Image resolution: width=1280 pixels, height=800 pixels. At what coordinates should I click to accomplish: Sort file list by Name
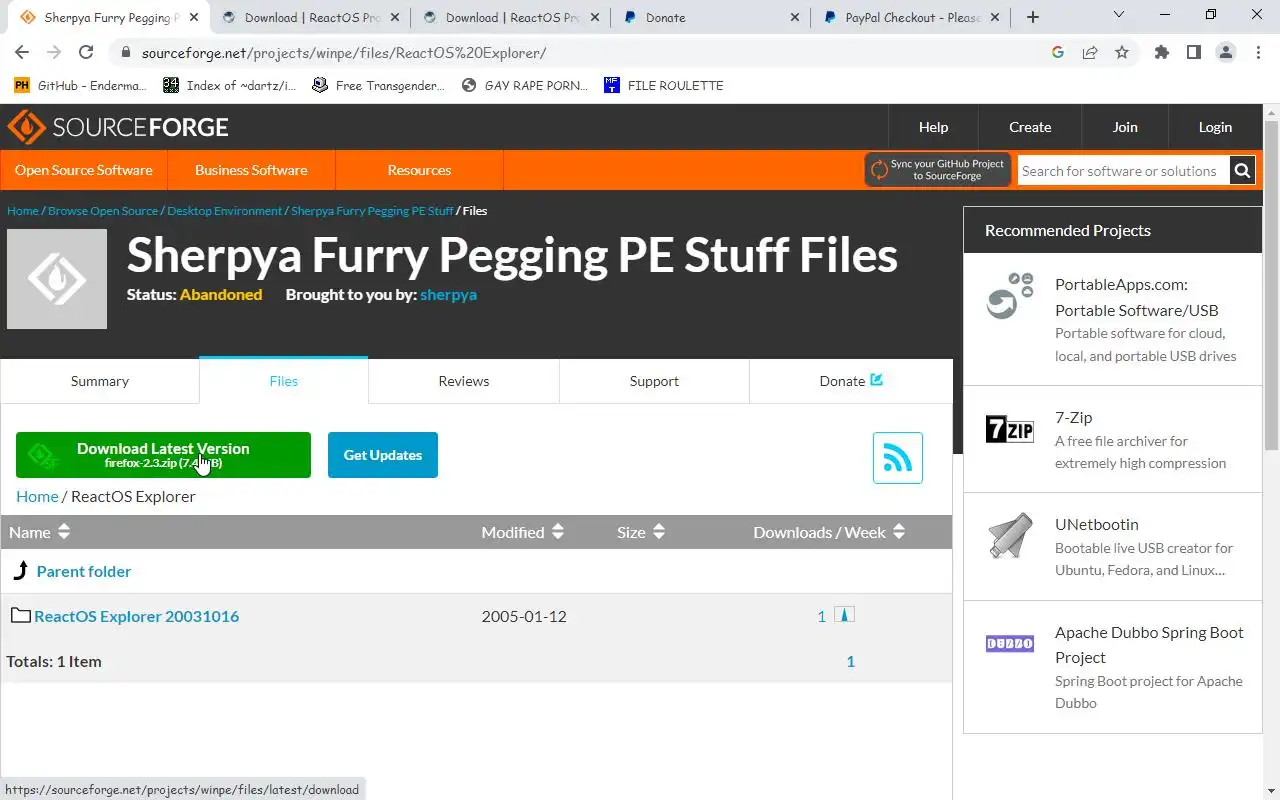click(x=39, y=532)
